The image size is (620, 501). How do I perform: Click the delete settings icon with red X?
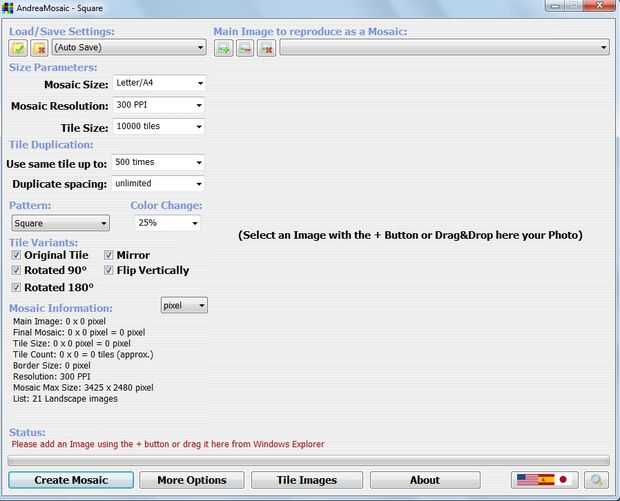39,48
